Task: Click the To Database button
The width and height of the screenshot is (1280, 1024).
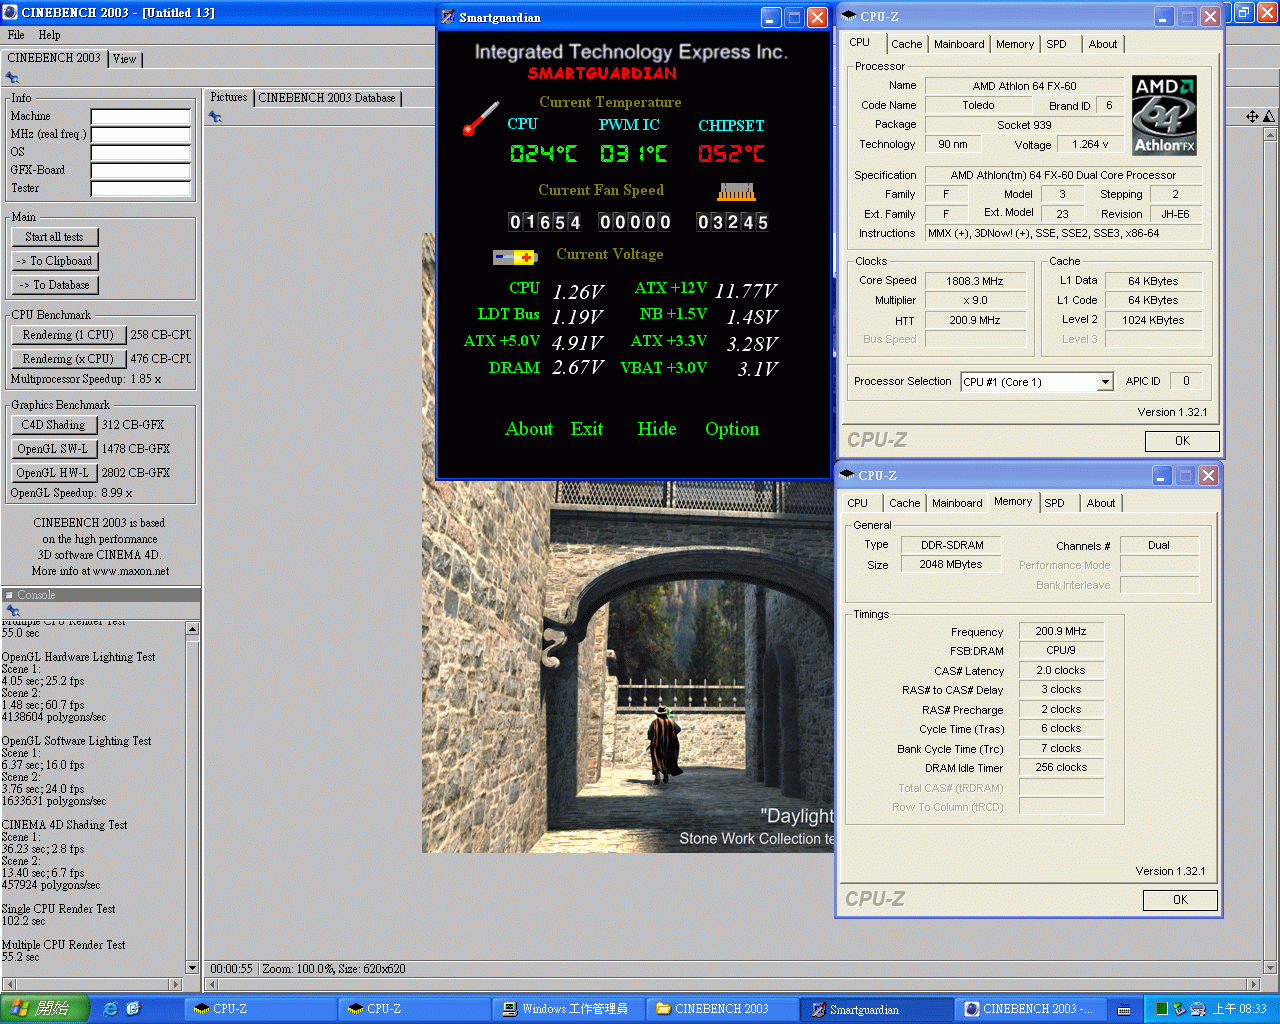Action: [x=55, y=285]
